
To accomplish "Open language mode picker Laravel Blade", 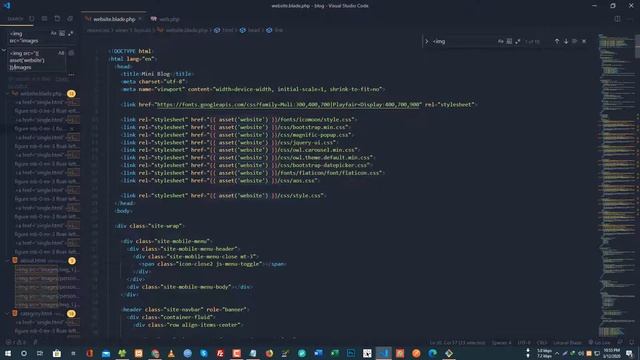I will pos(567,342).
